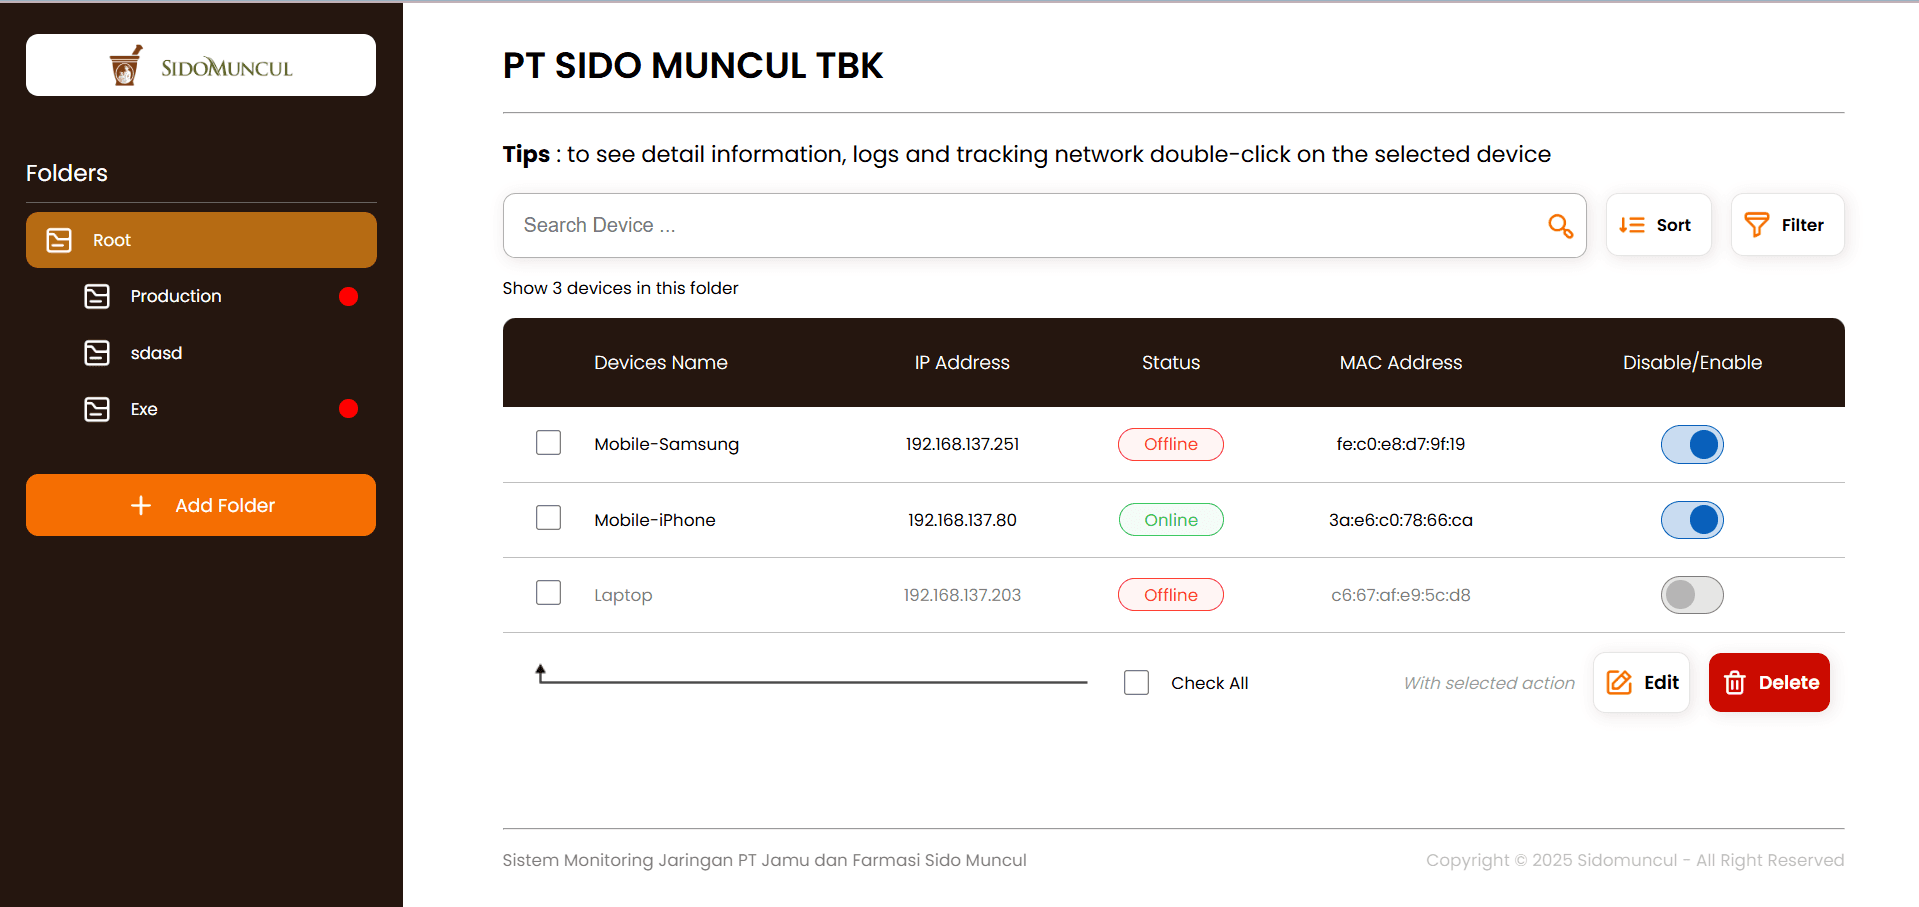This screenshot has width=1919, height=907.
Task: Click the SidoMuncul logo
Action: (201, 66)
